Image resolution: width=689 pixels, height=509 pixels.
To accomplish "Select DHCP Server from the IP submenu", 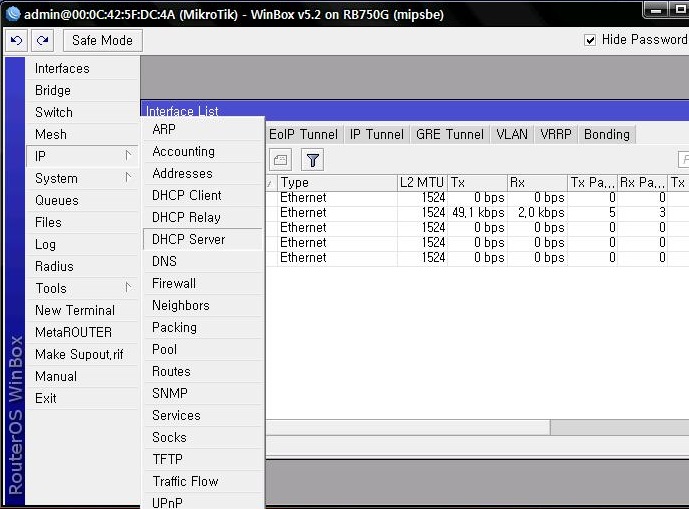I will tap(203, 239).
